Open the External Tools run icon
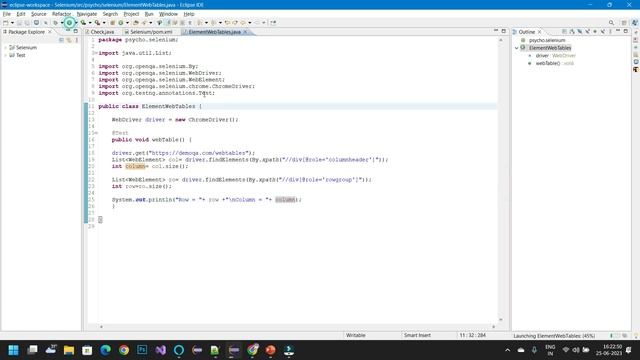The height and width of the screenshot is (360, 640). click(x=97, y=22)
